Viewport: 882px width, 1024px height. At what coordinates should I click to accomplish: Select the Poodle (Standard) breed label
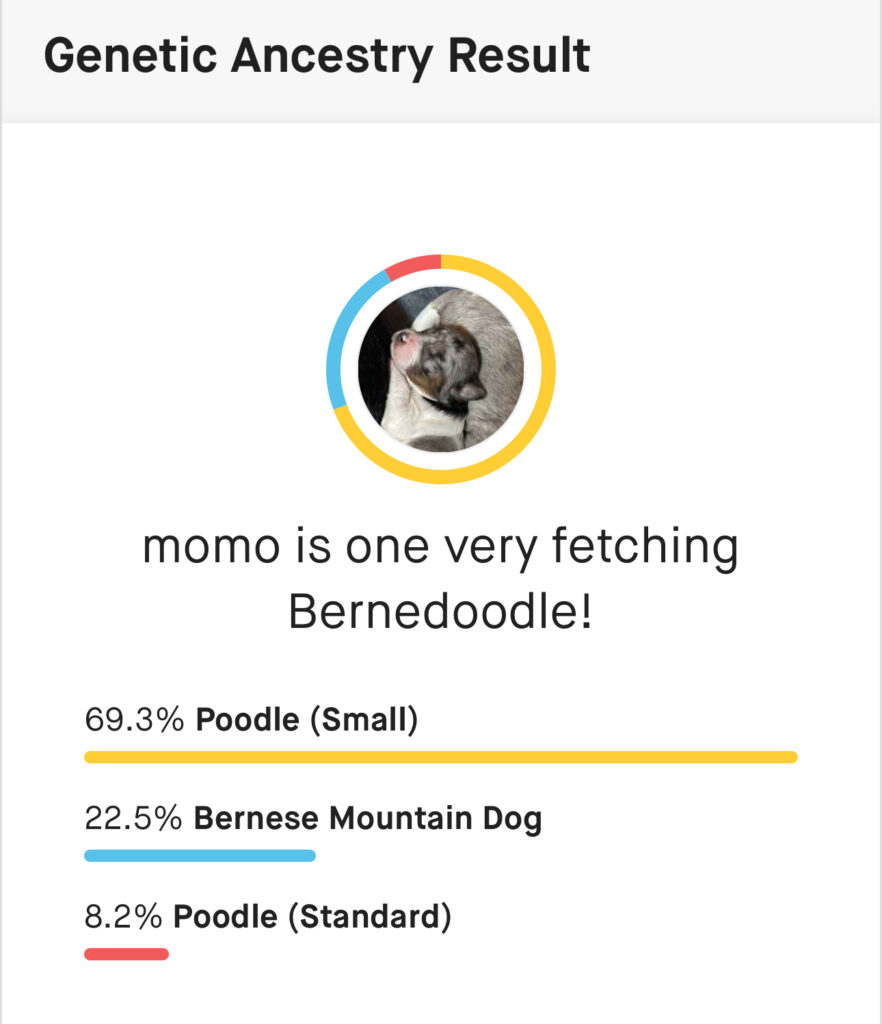coord(312,916)
